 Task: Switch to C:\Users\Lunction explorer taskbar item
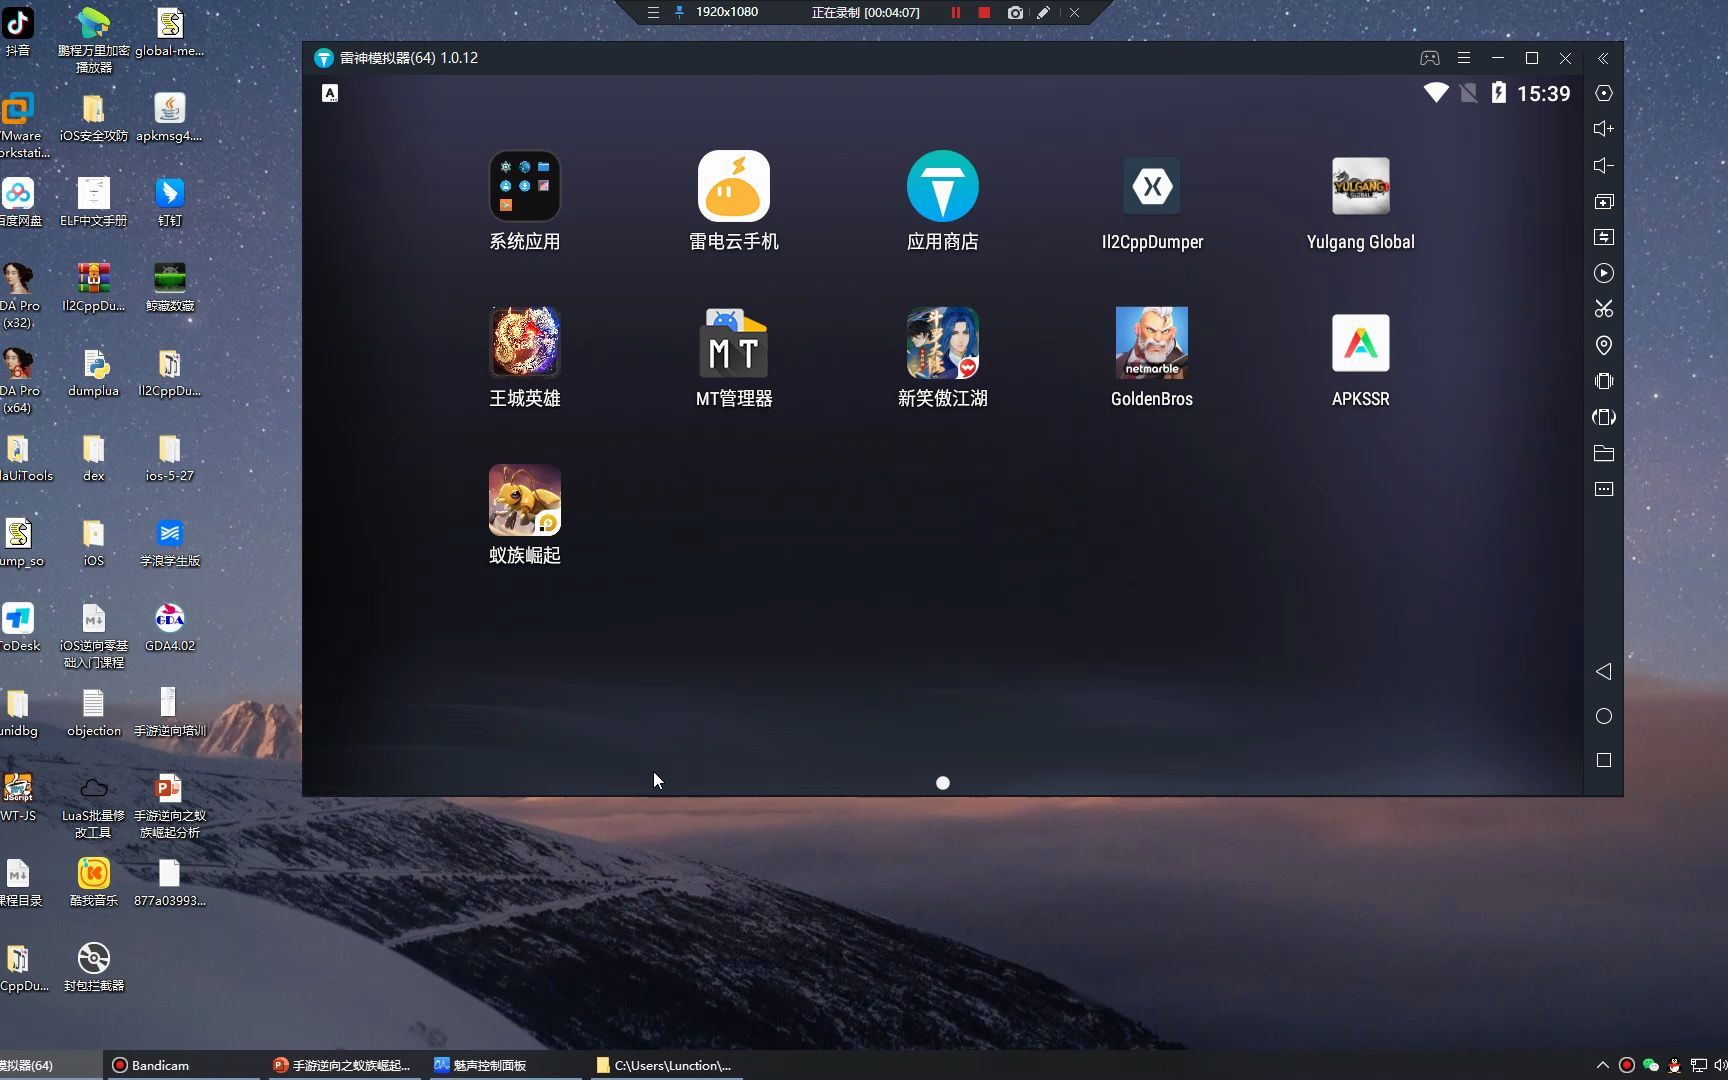point(664,1065)
